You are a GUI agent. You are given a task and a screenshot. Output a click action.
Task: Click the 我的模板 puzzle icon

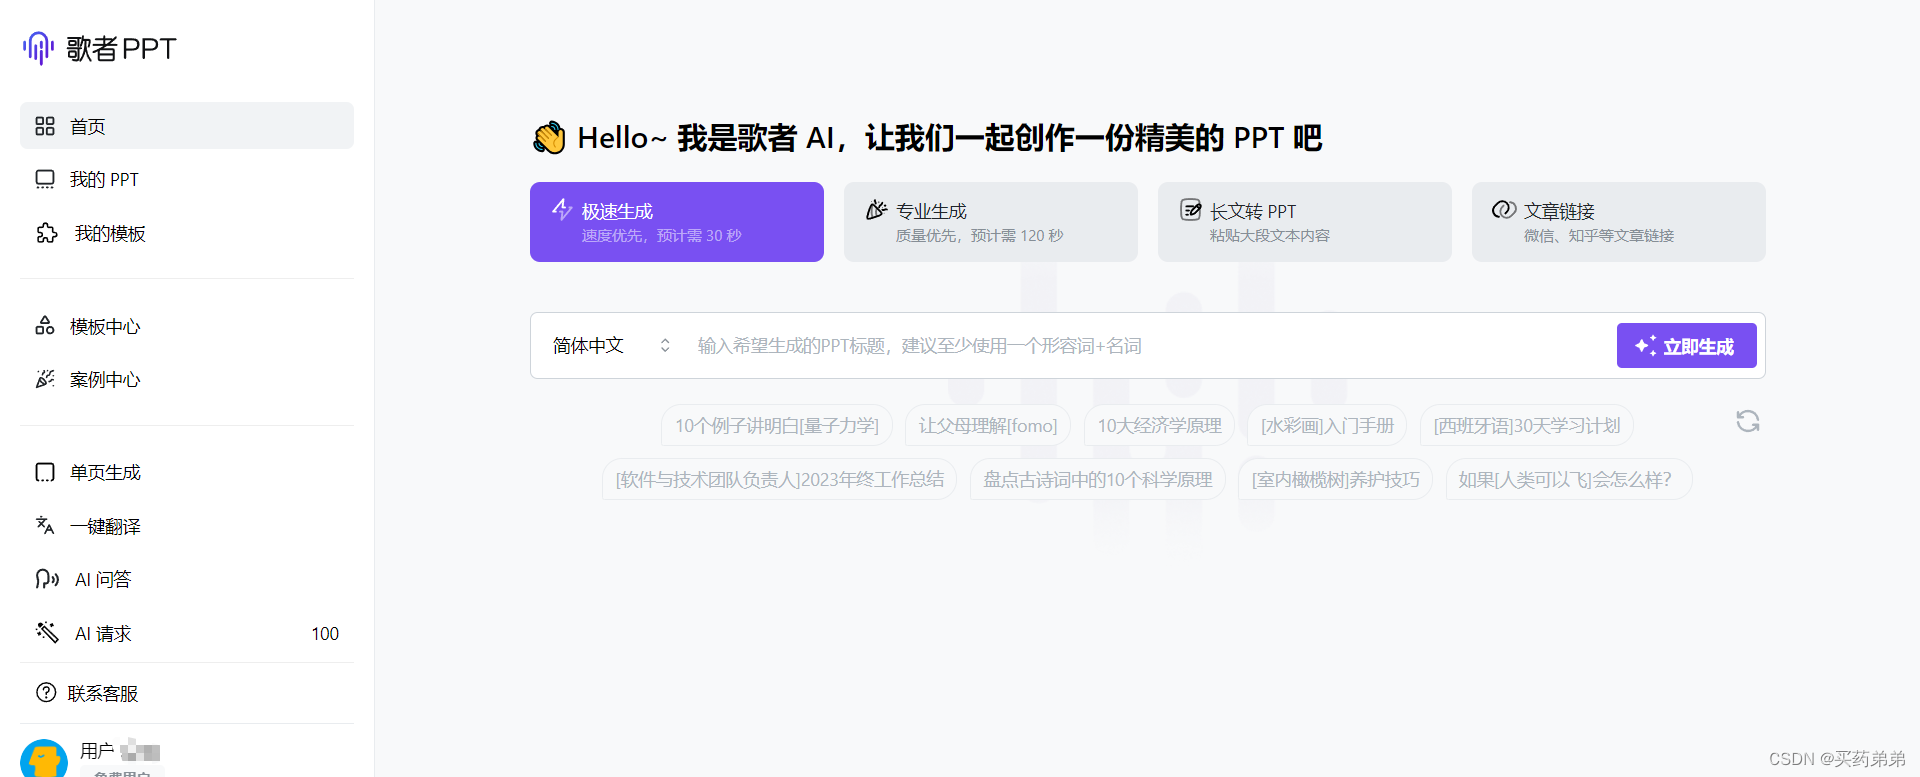pos(47,233)
